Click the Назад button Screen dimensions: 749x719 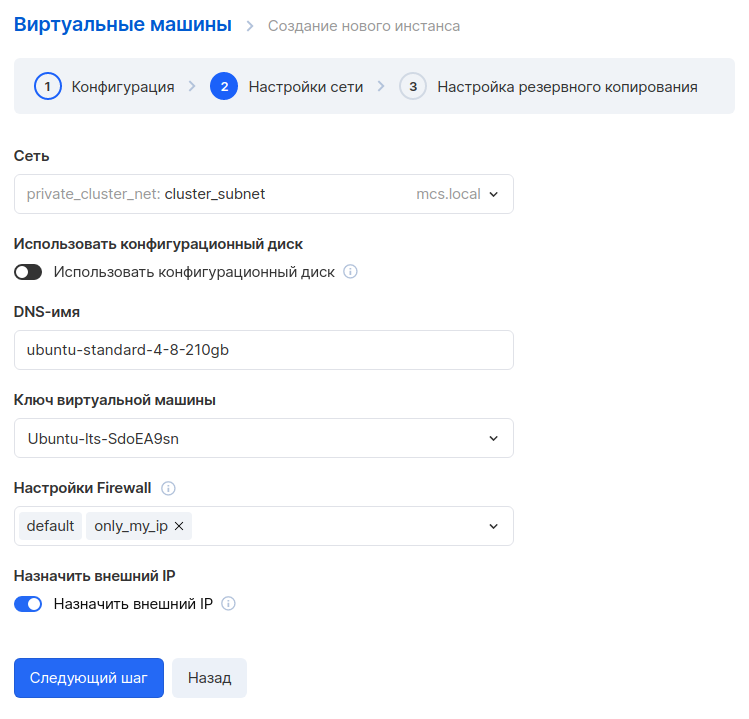210,678
